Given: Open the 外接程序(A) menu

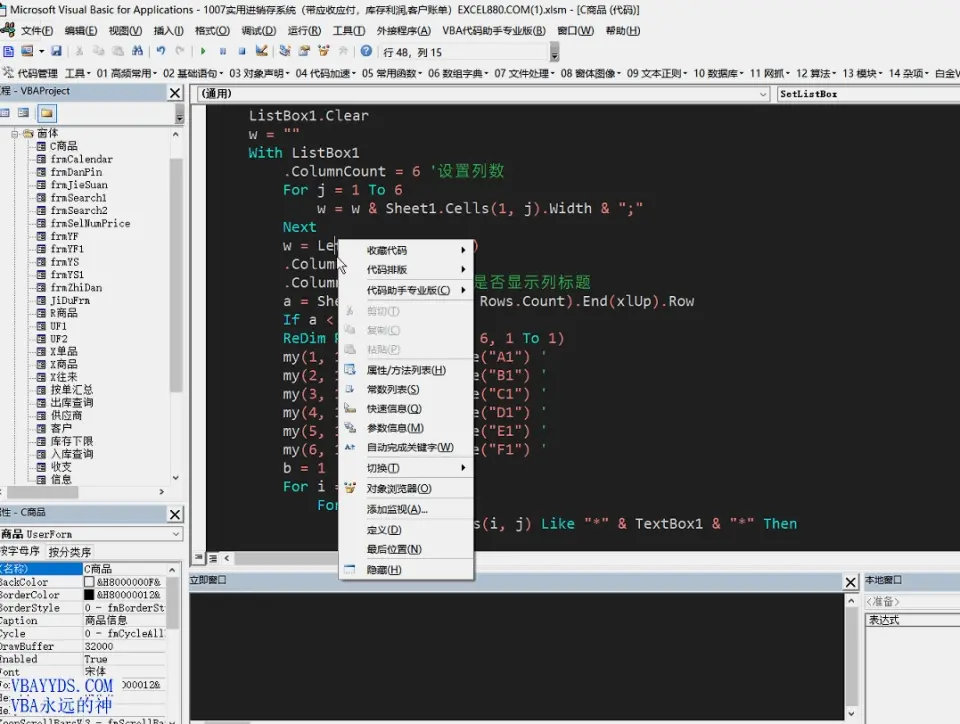Looking at the screenshot, I should 403,31.
